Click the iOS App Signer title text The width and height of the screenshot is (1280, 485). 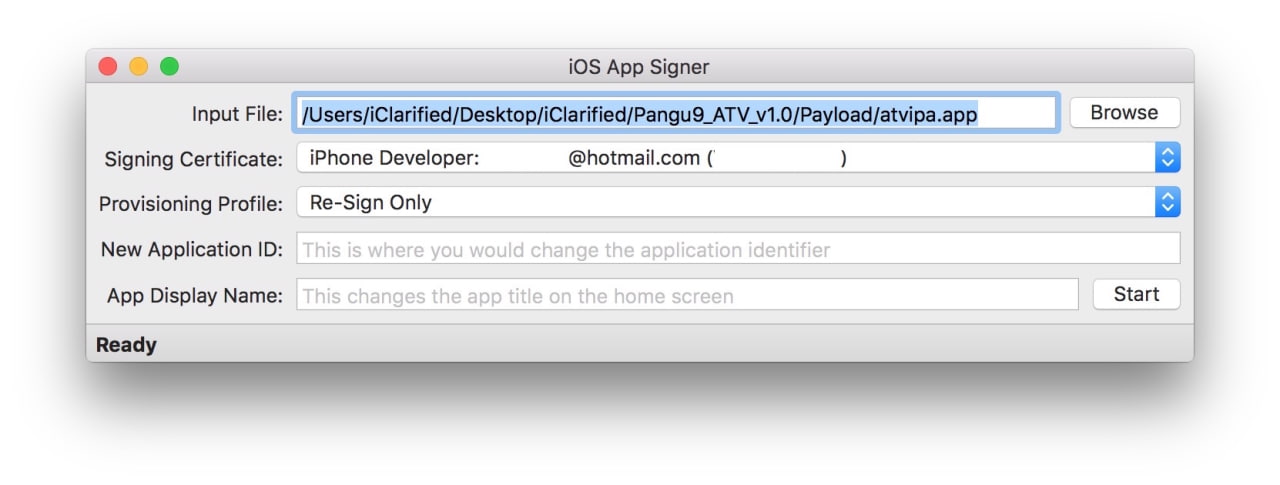click(x=638, y=67)
